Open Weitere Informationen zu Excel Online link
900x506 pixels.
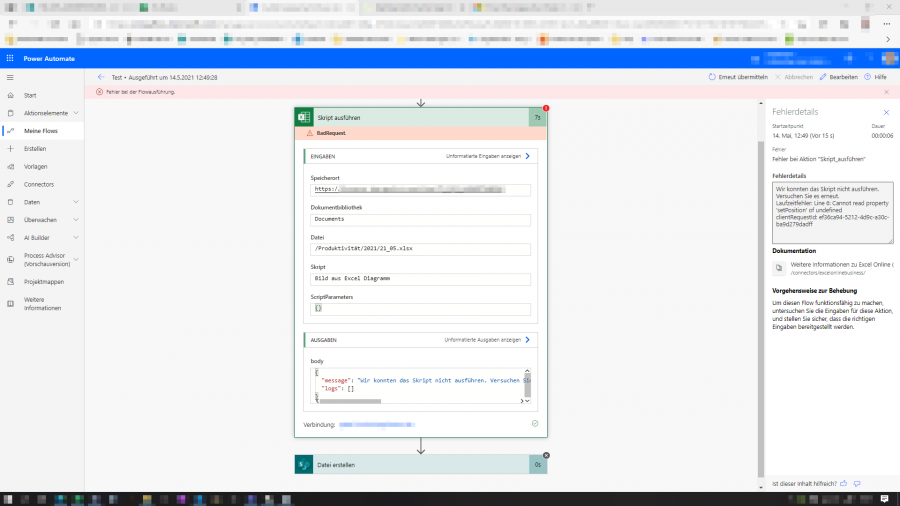tap(841, 264)
